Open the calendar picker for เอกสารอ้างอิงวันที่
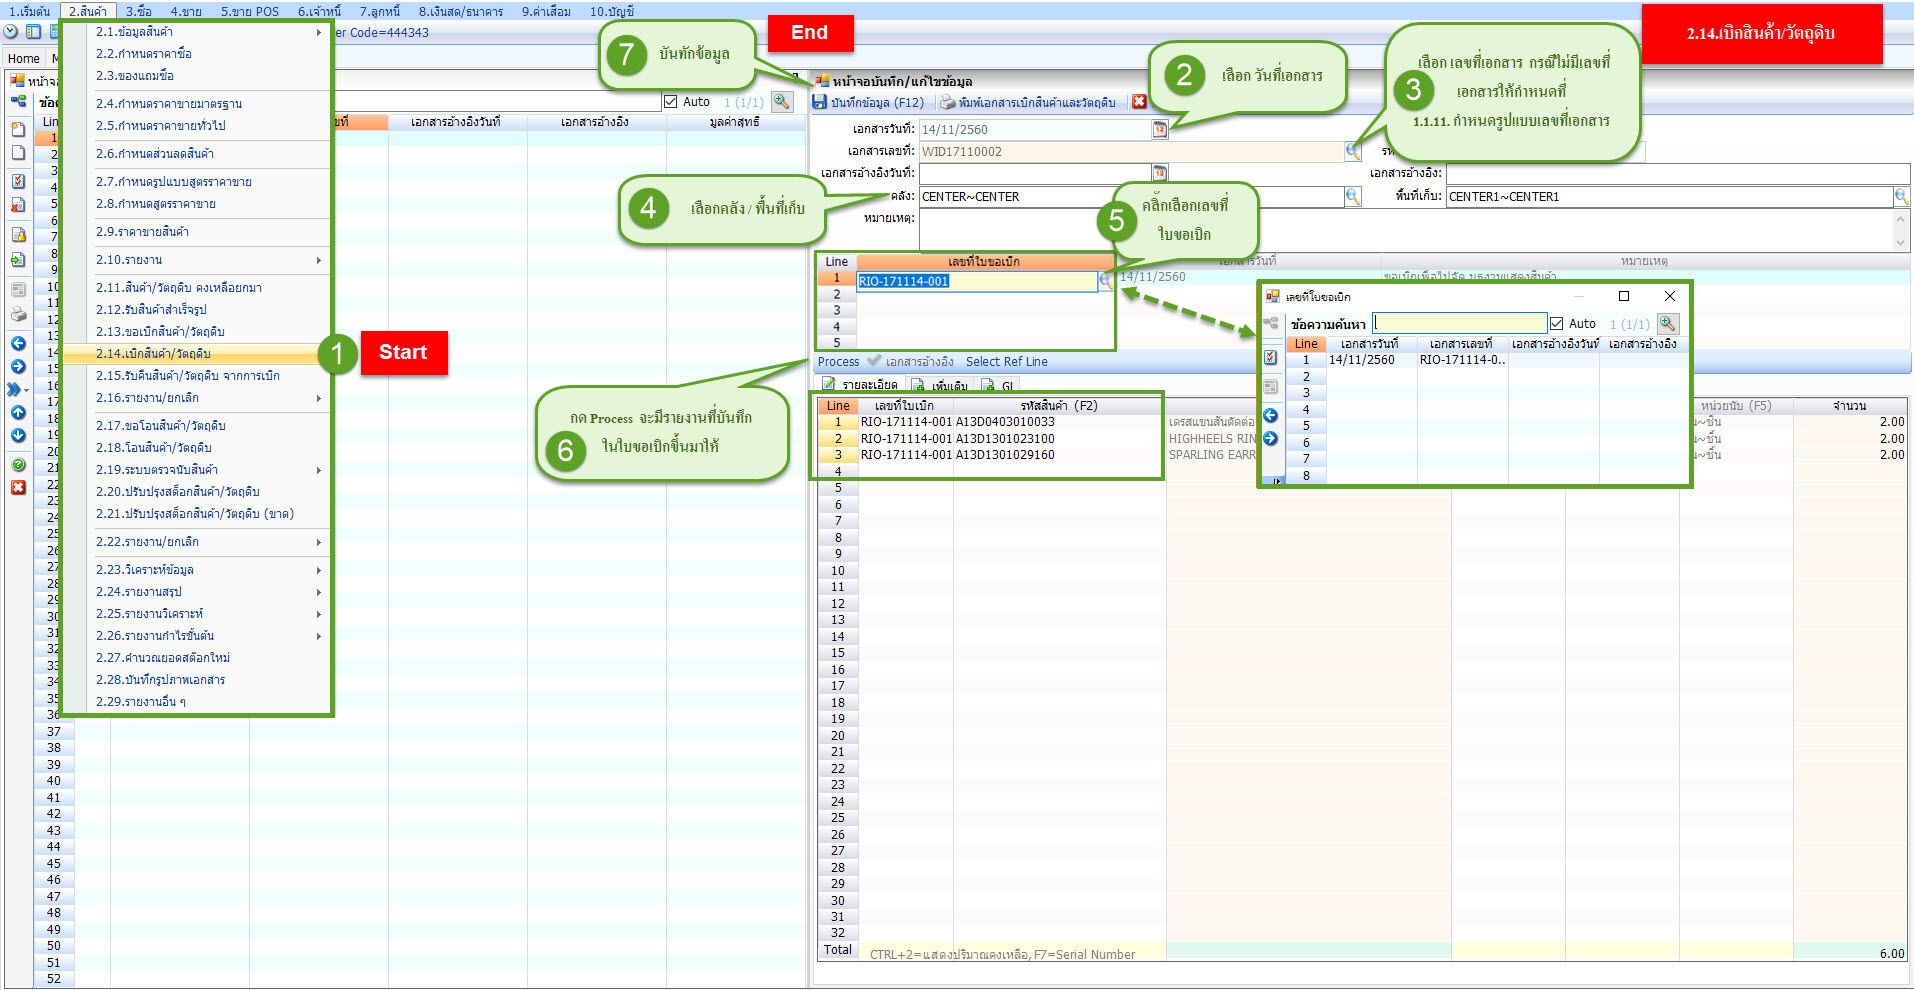Image resolution: width=1914 pixels, height=990 pixels. 1159,173
